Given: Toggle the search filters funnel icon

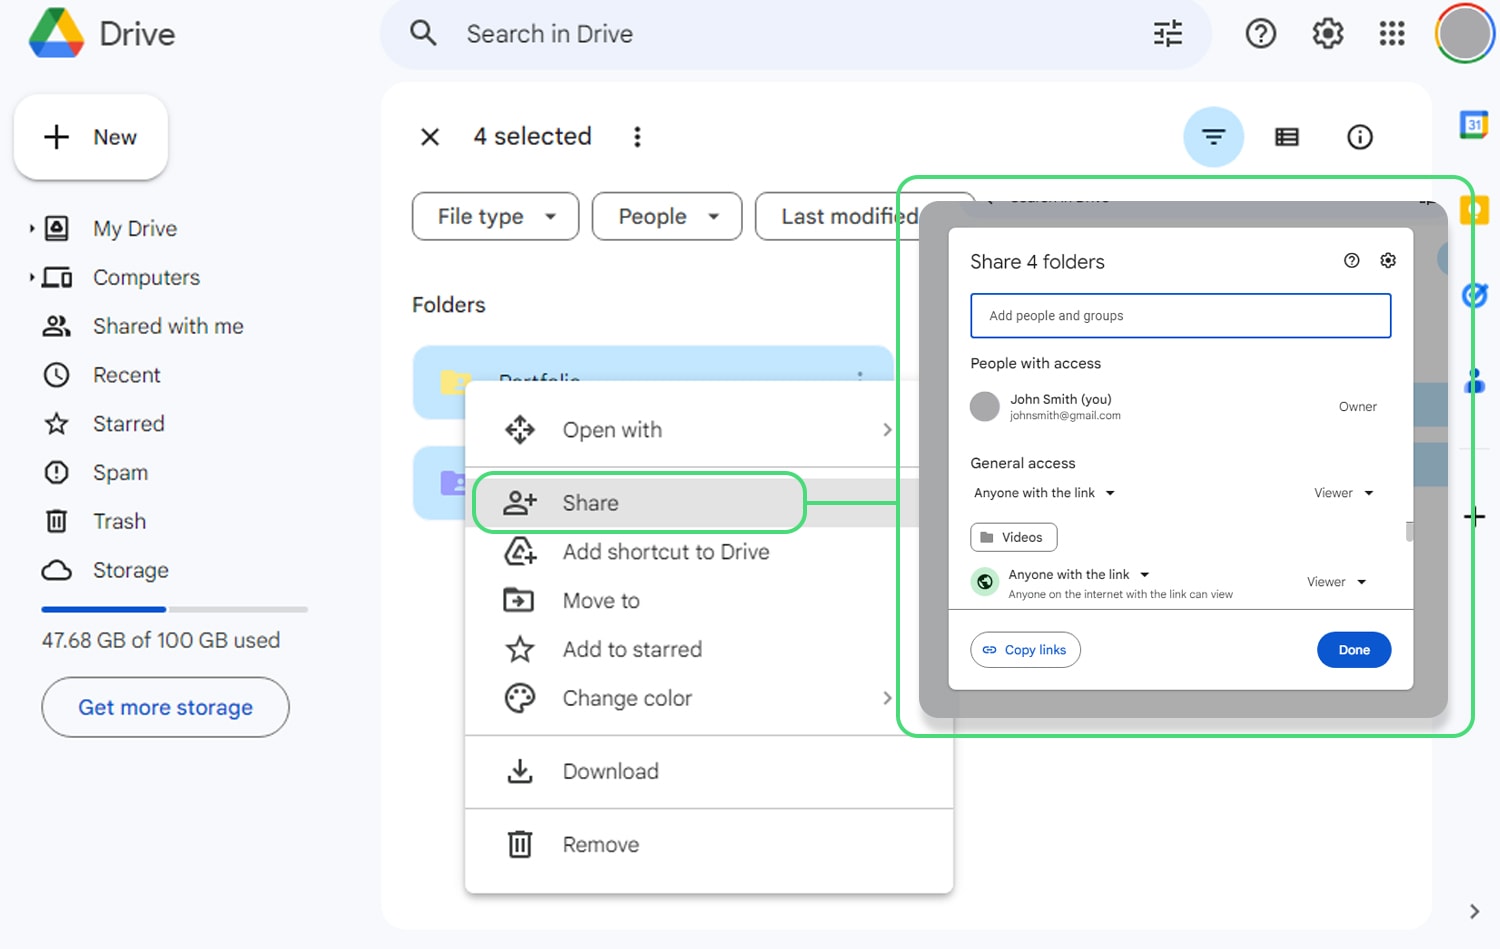Looking at the screenshot, I should click(x=1213, y=137).
